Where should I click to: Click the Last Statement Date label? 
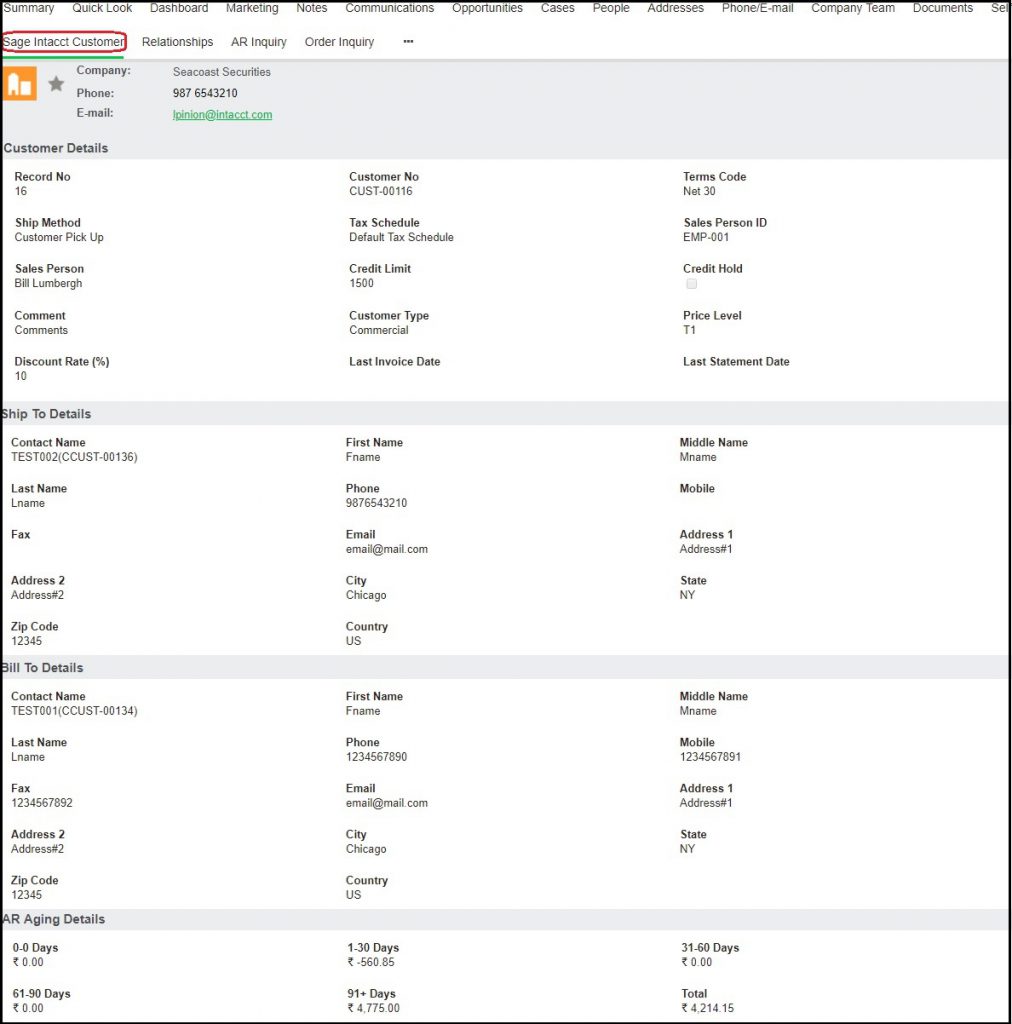(736, 361)
